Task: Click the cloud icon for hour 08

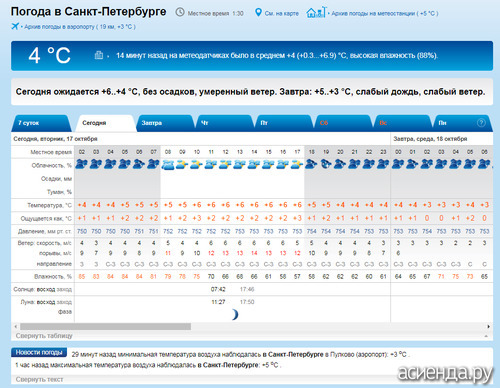Action: pyautogui.click(x=168, y=165)
